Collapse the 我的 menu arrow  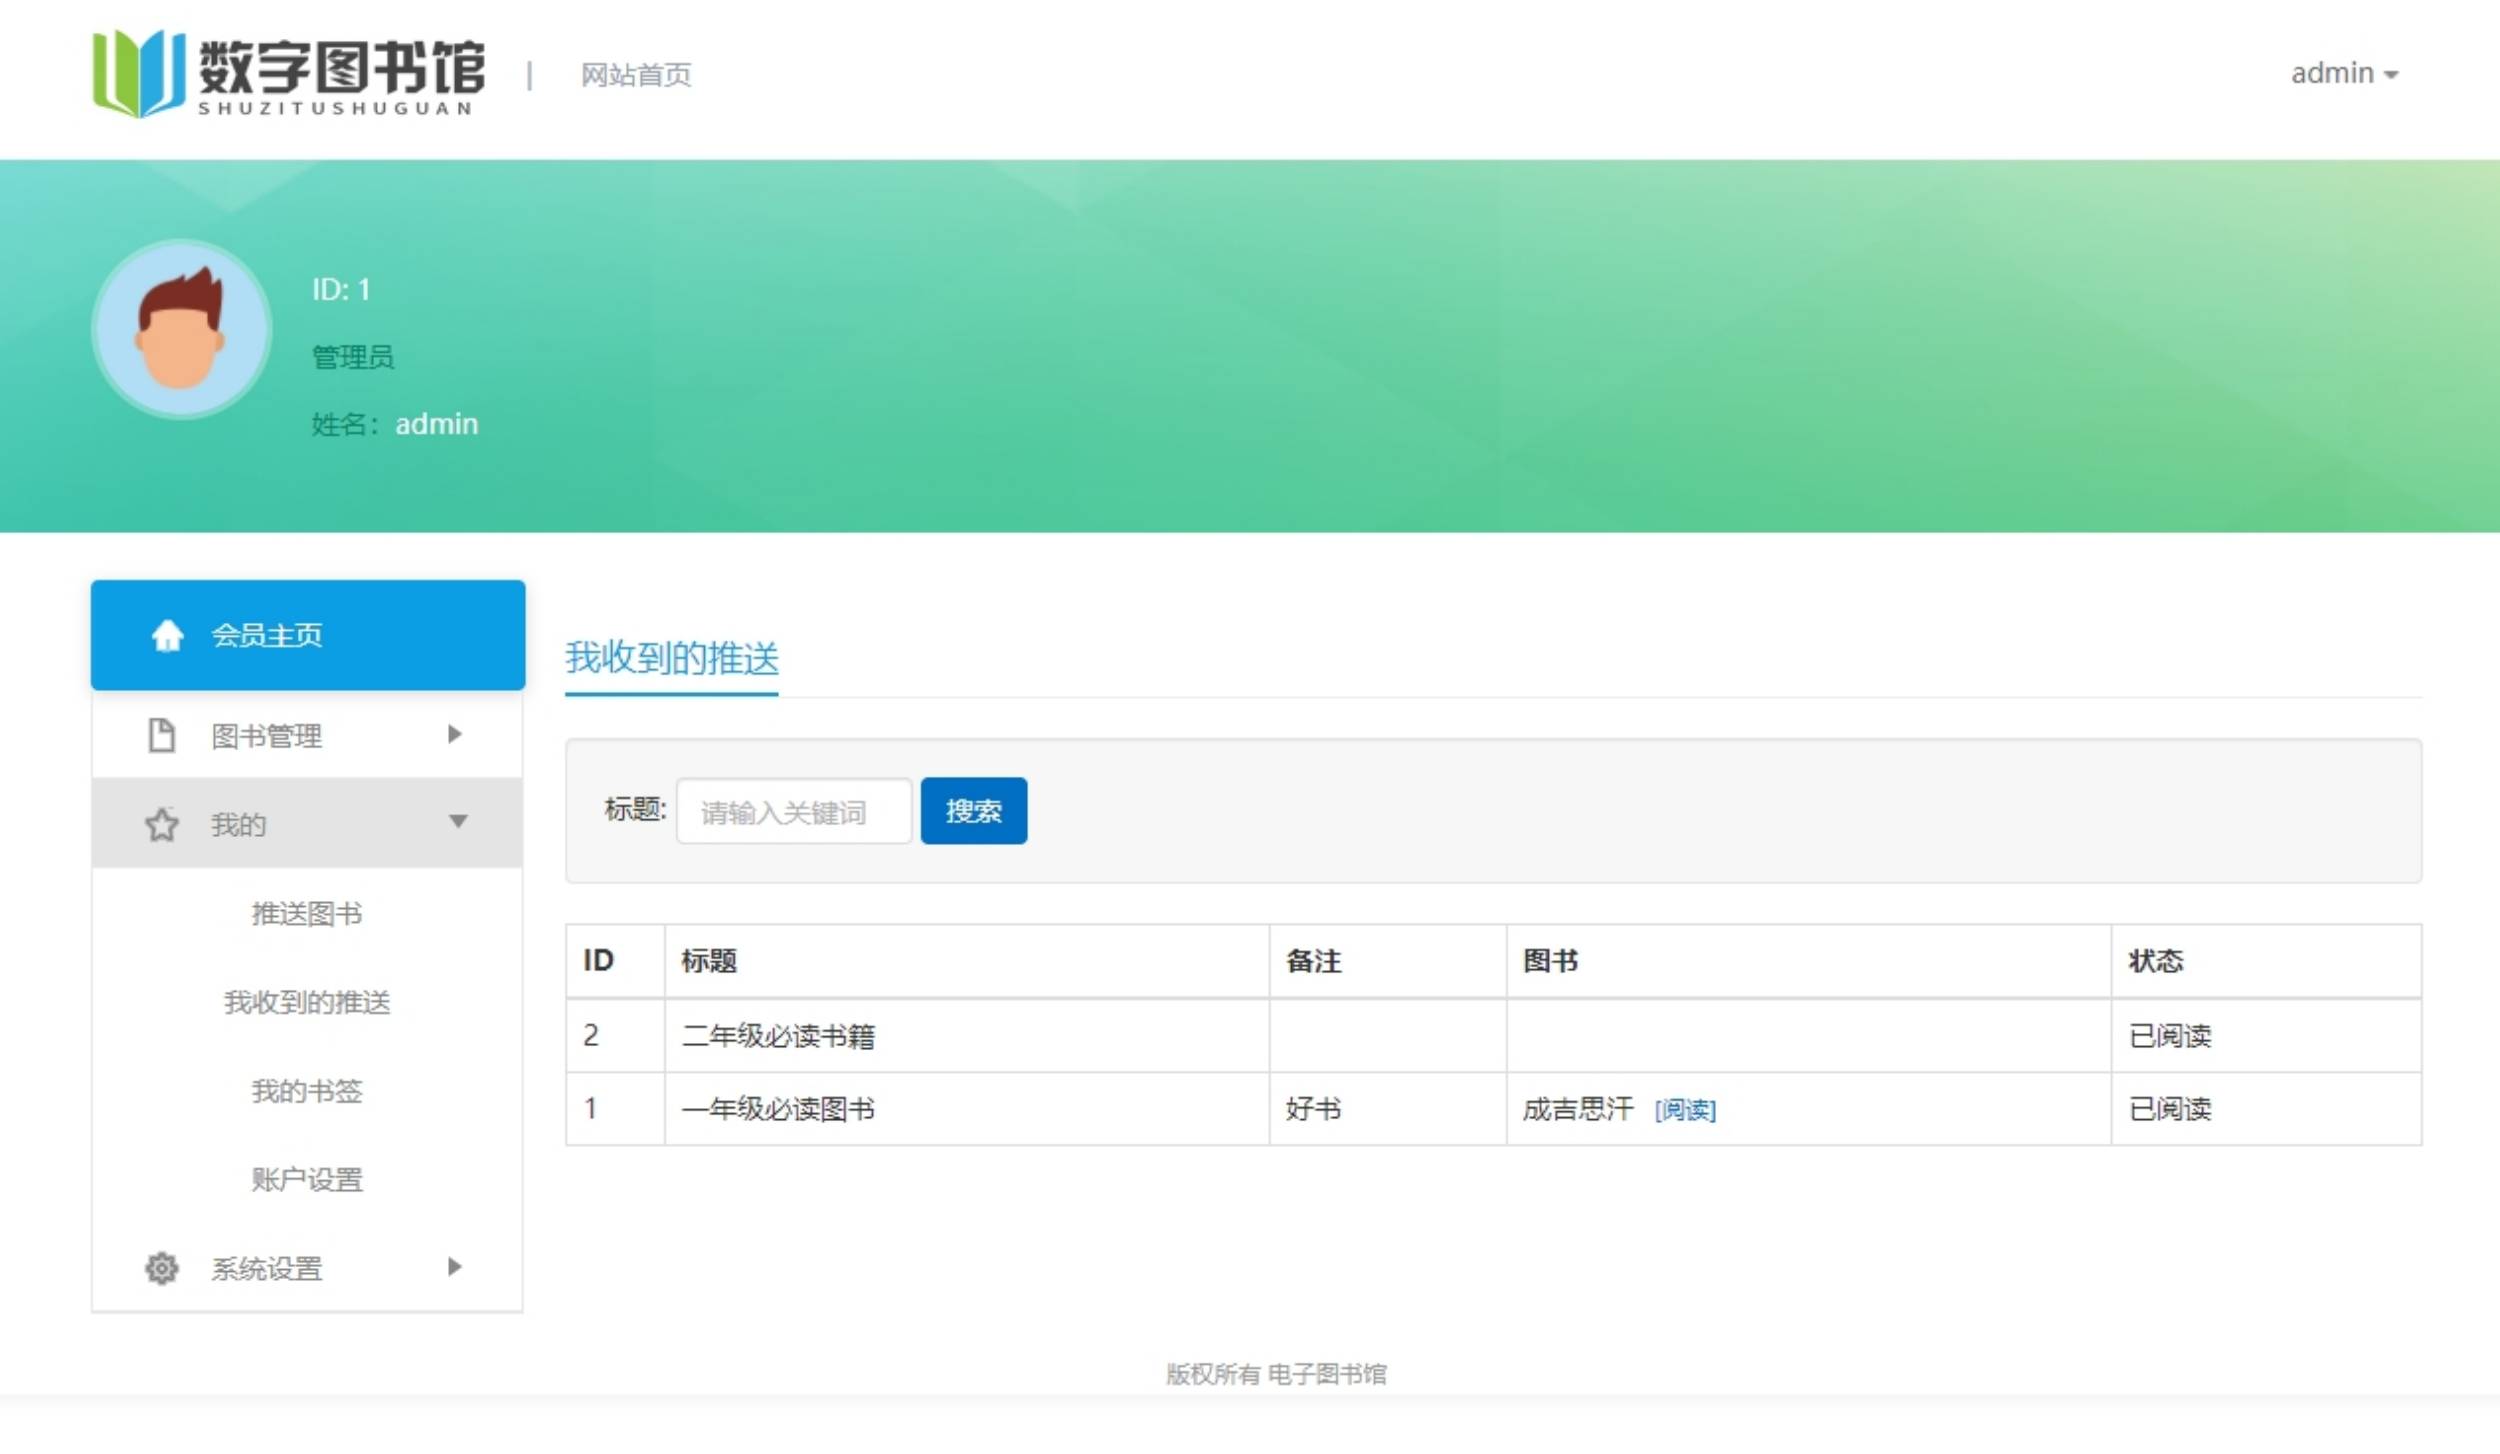[458, 822]
